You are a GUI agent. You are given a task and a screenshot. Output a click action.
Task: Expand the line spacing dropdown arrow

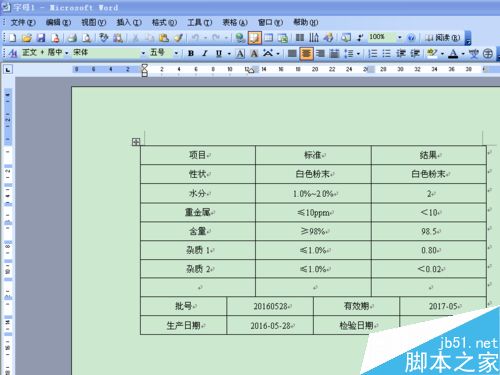pyautogui.click(x=358, y=53)
